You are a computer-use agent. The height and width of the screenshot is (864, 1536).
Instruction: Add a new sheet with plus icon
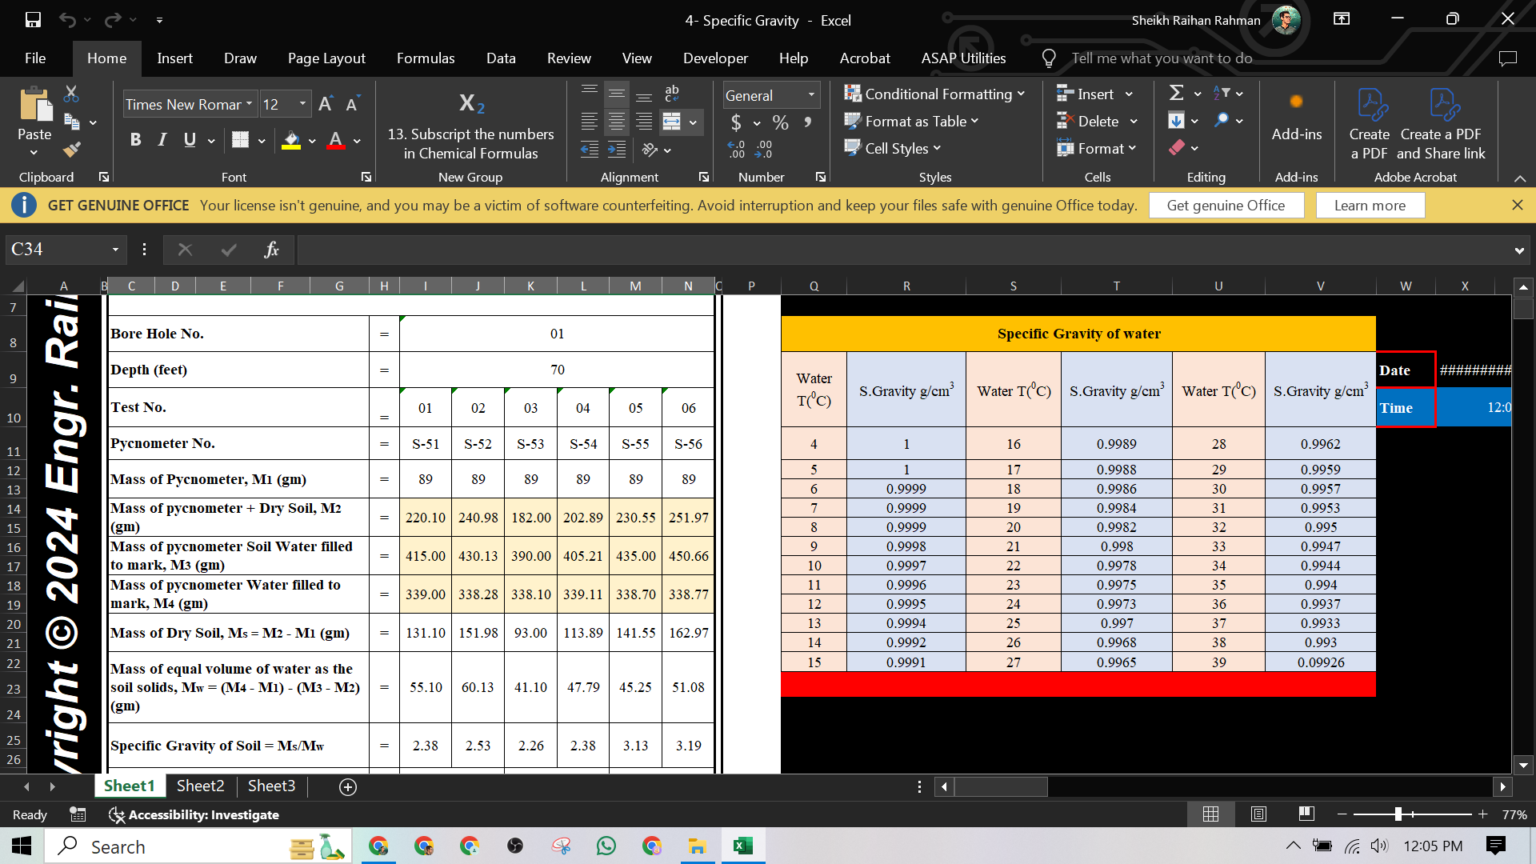point(348,787)
